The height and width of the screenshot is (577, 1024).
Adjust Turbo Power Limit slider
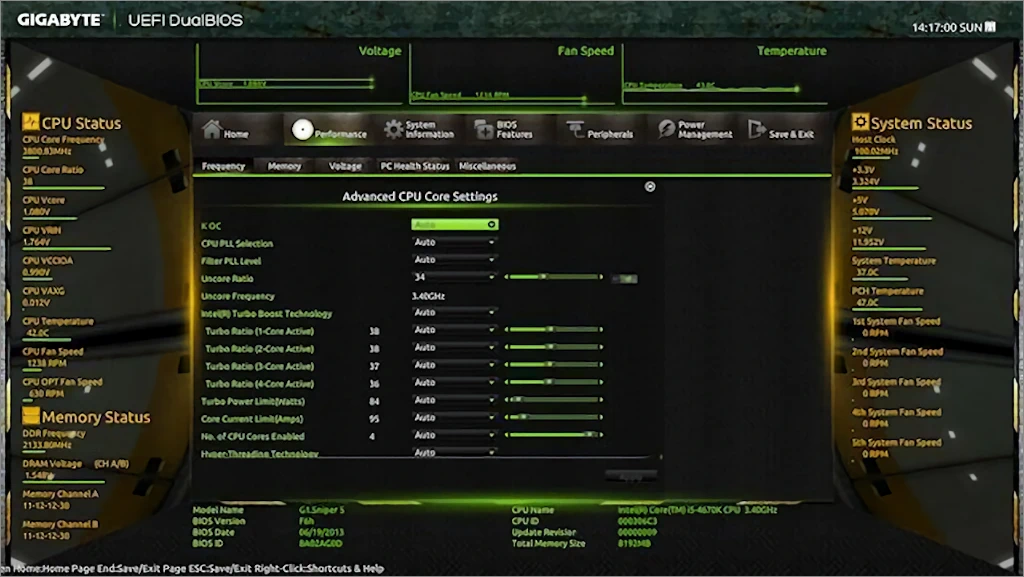click(x=554, y=399)
